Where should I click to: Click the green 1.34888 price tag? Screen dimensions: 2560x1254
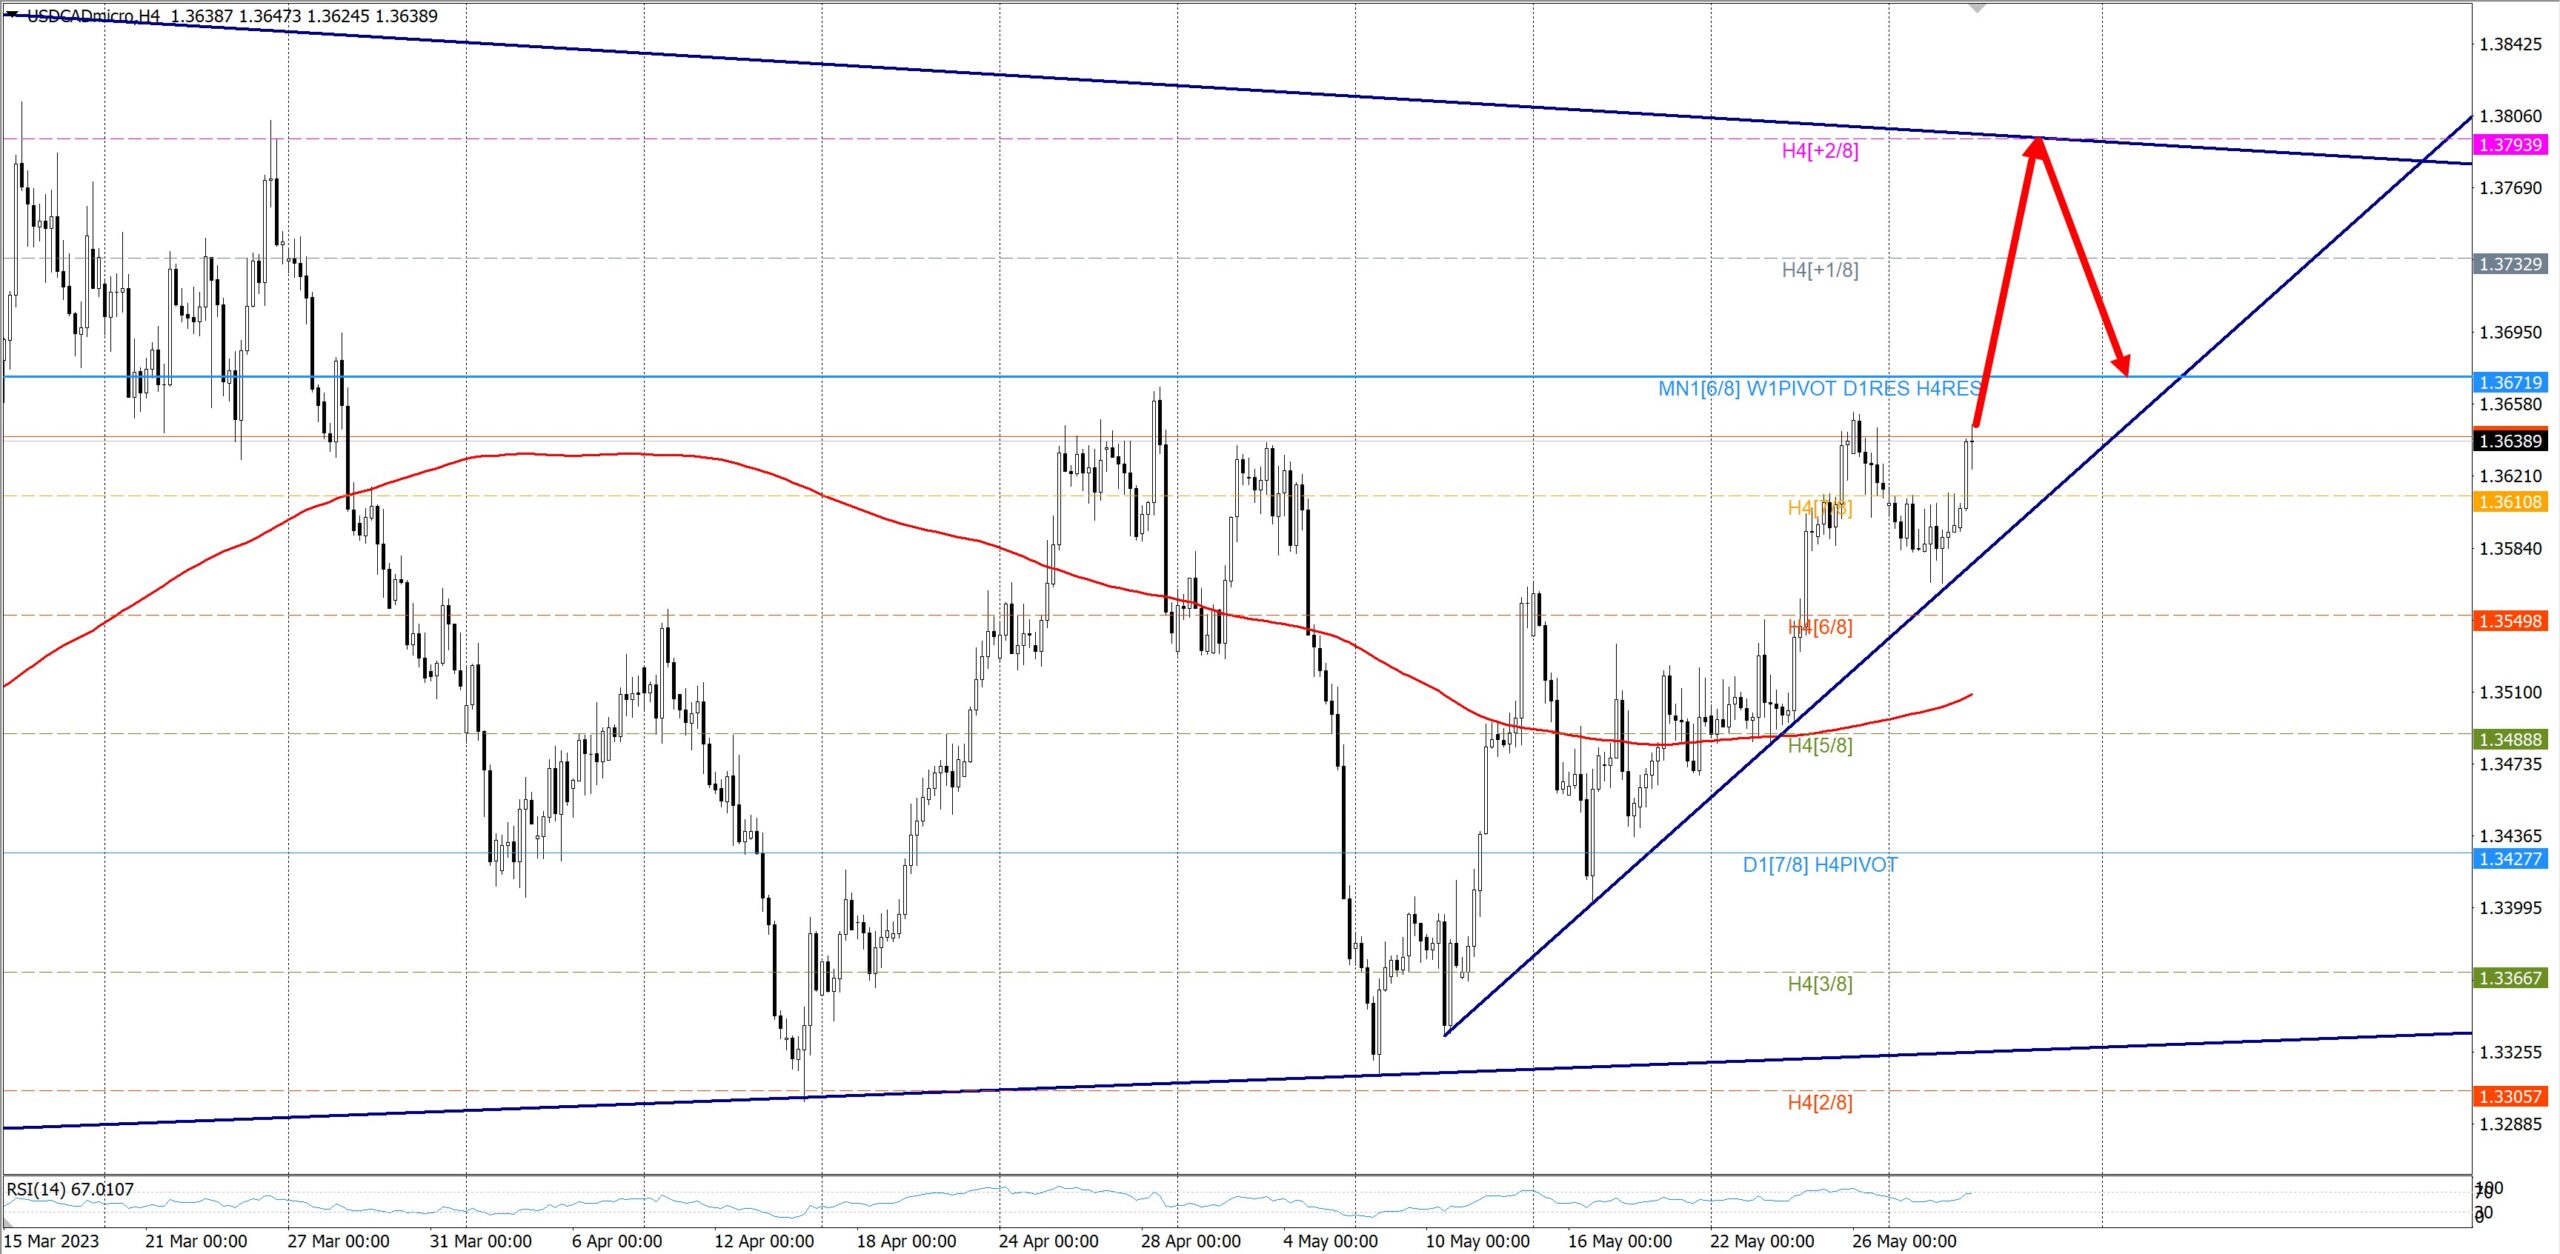click(x=2510, y=740)
